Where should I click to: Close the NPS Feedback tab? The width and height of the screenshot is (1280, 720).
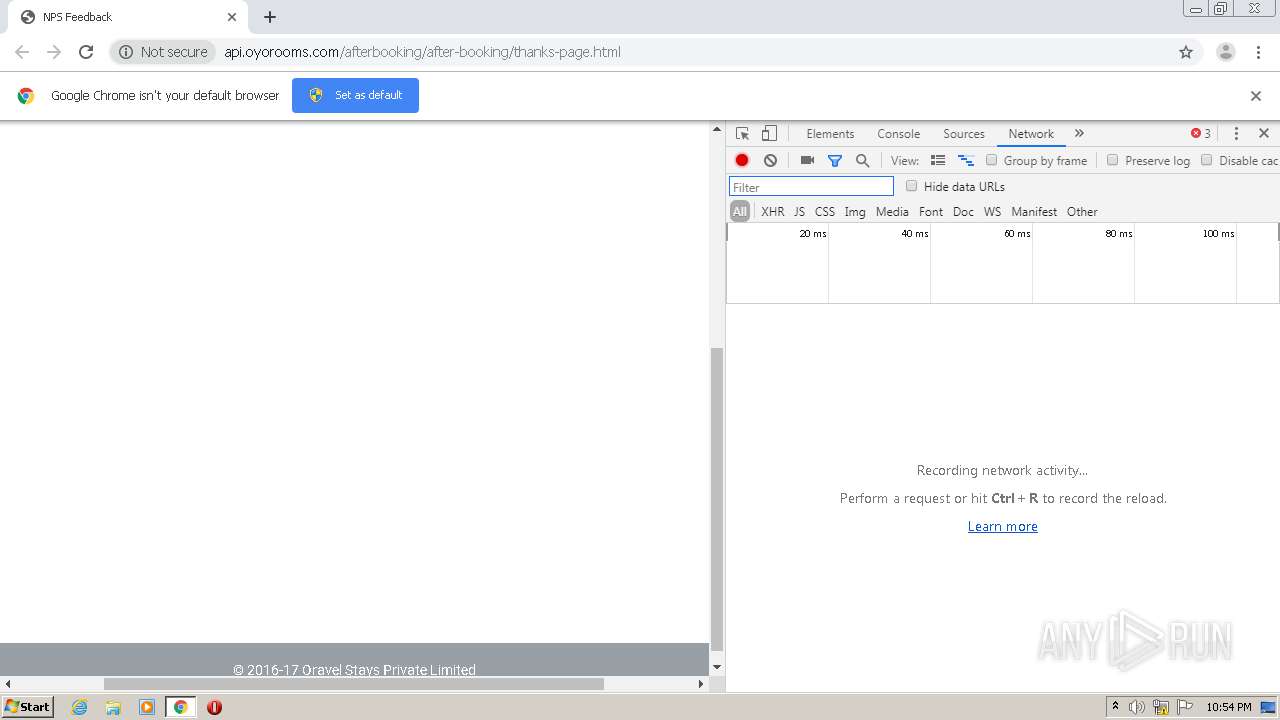(x=232, y=17)
